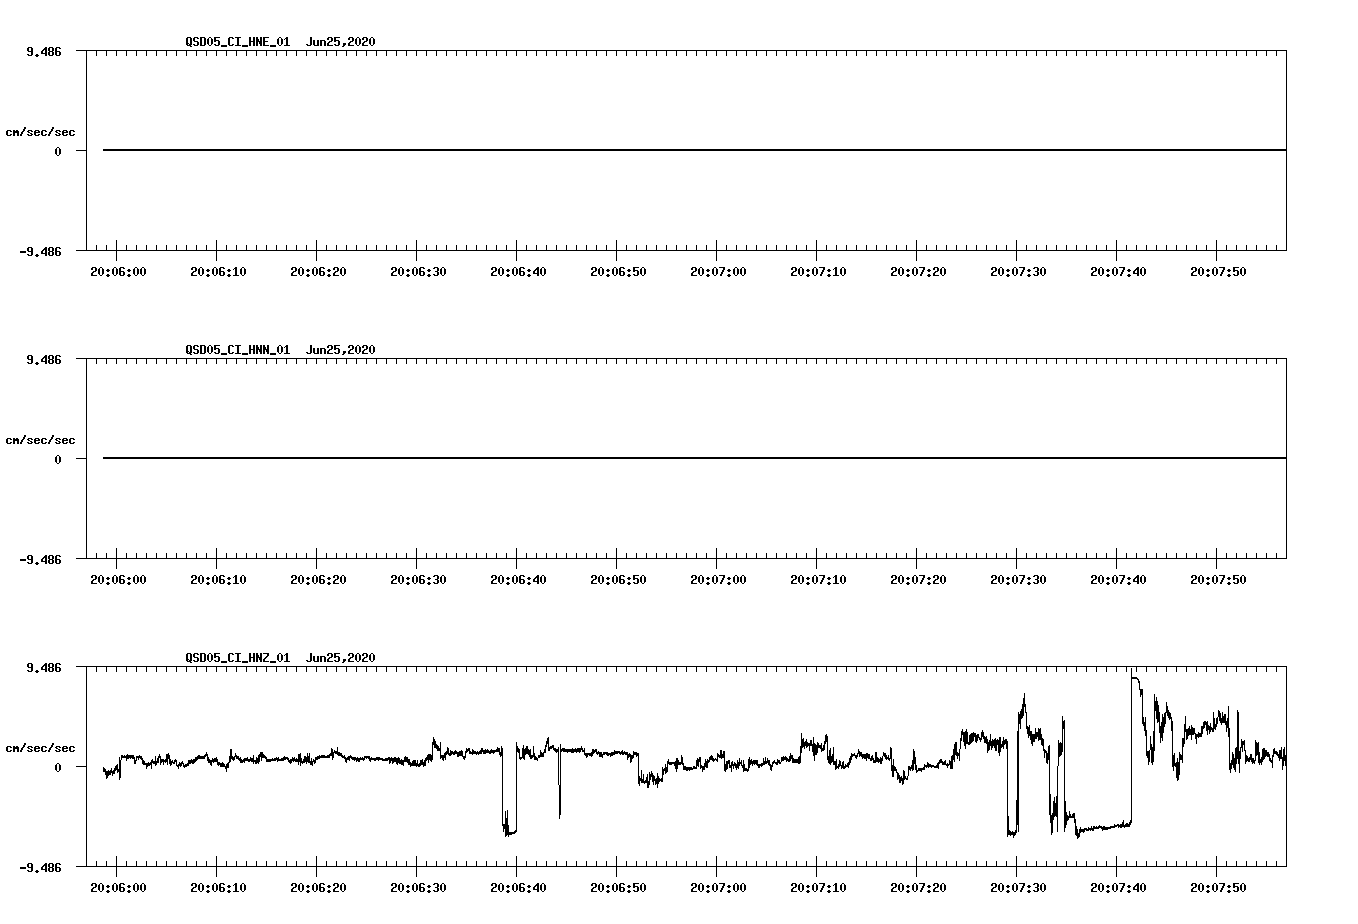Image resolution: width=1358 pixels, height=924 pixels.
Task: Click 20:06:30 time label under HNE plot
Action: click(x=418, y=271)
